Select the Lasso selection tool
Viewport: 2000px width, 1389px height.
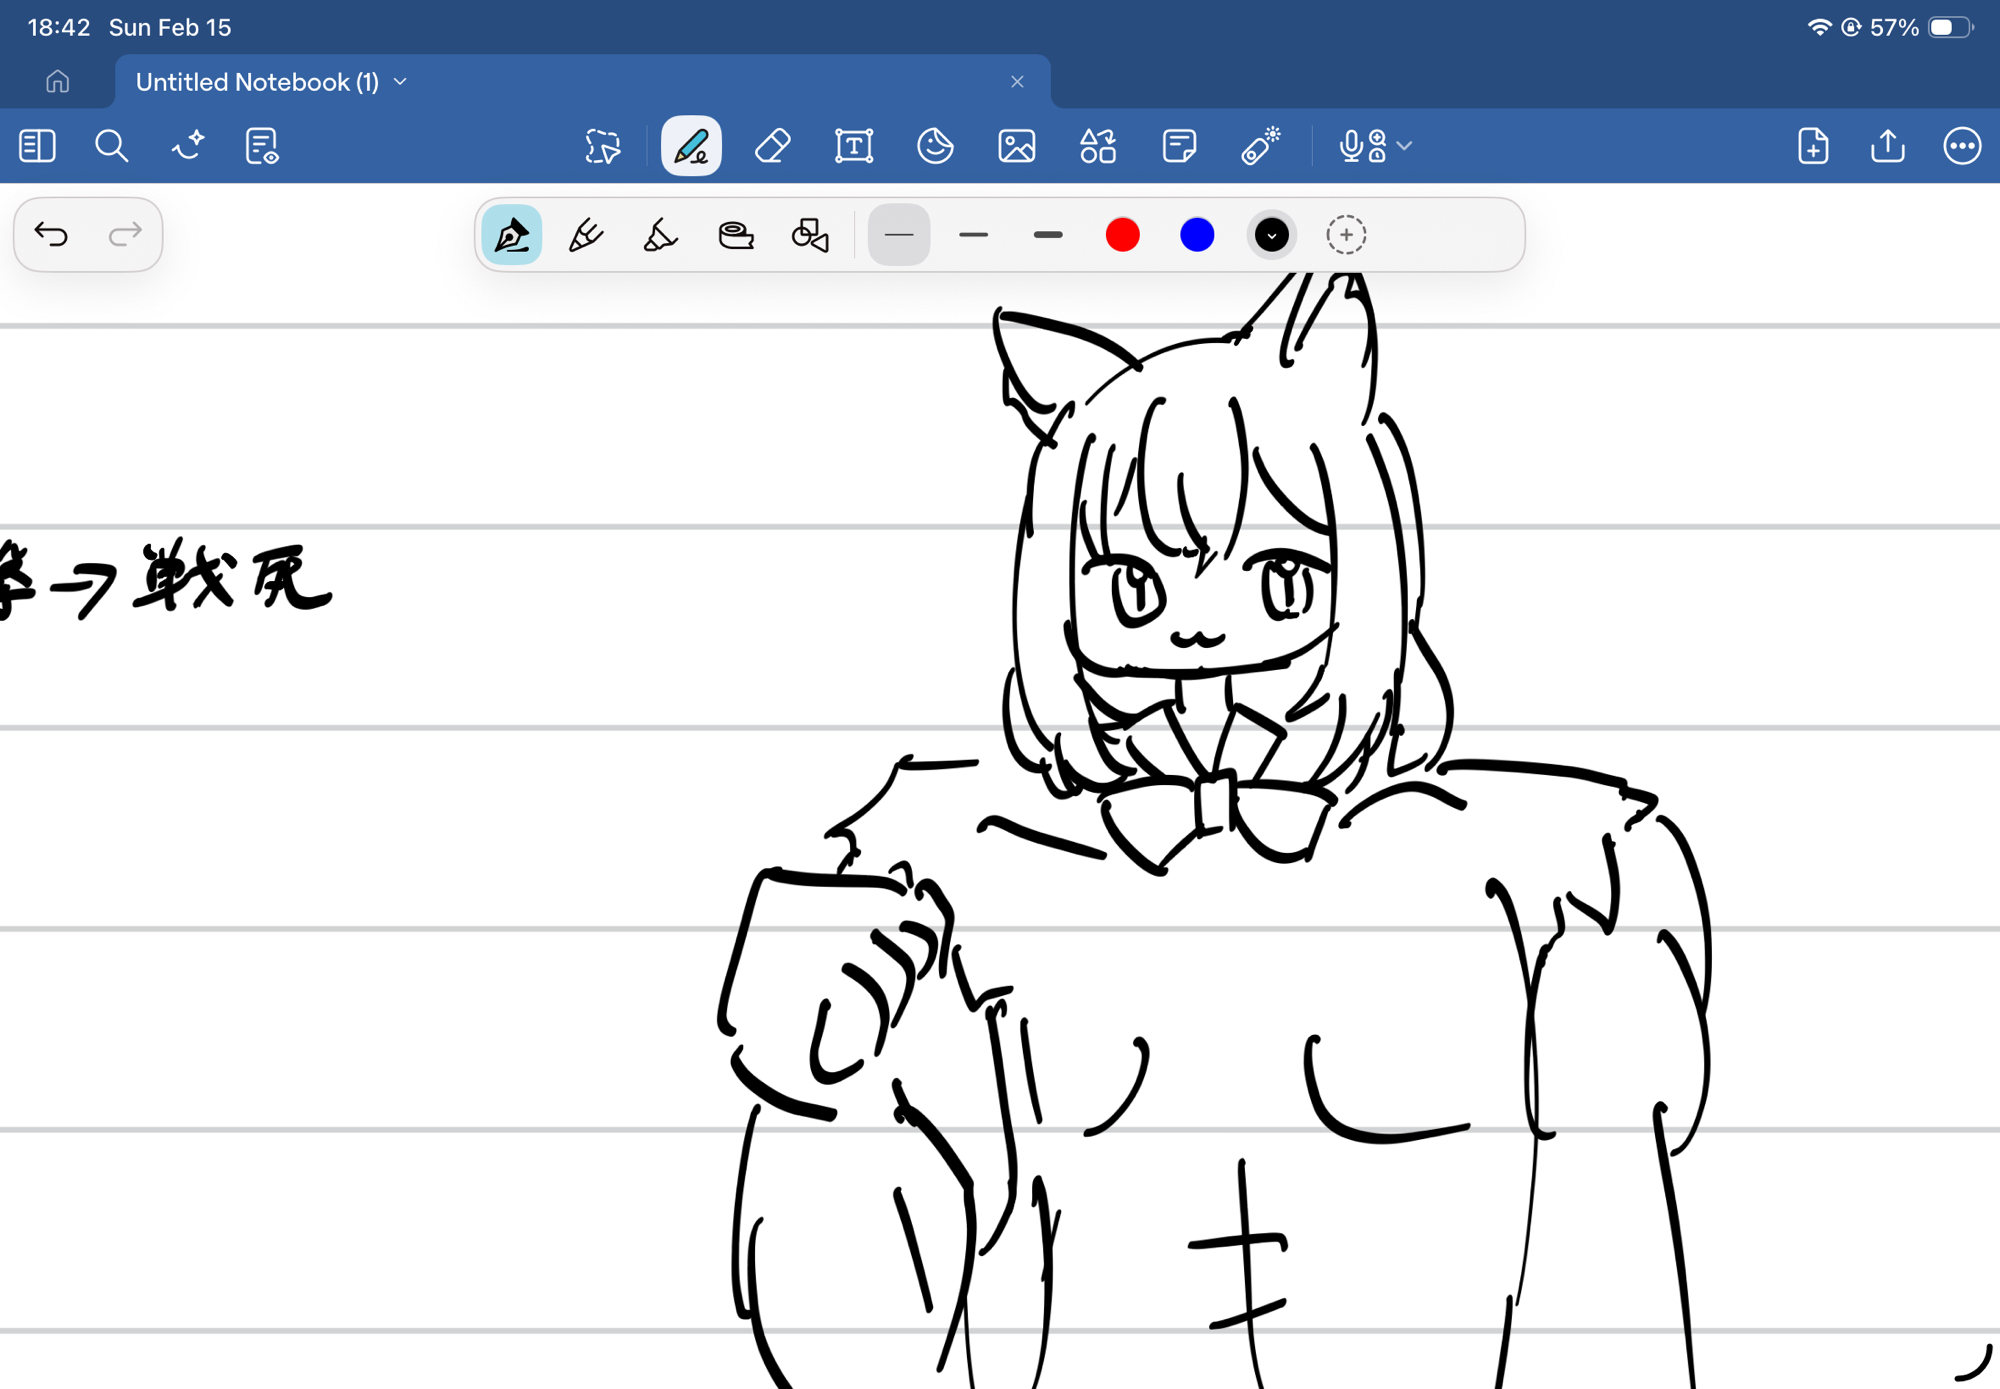point(602,146)
